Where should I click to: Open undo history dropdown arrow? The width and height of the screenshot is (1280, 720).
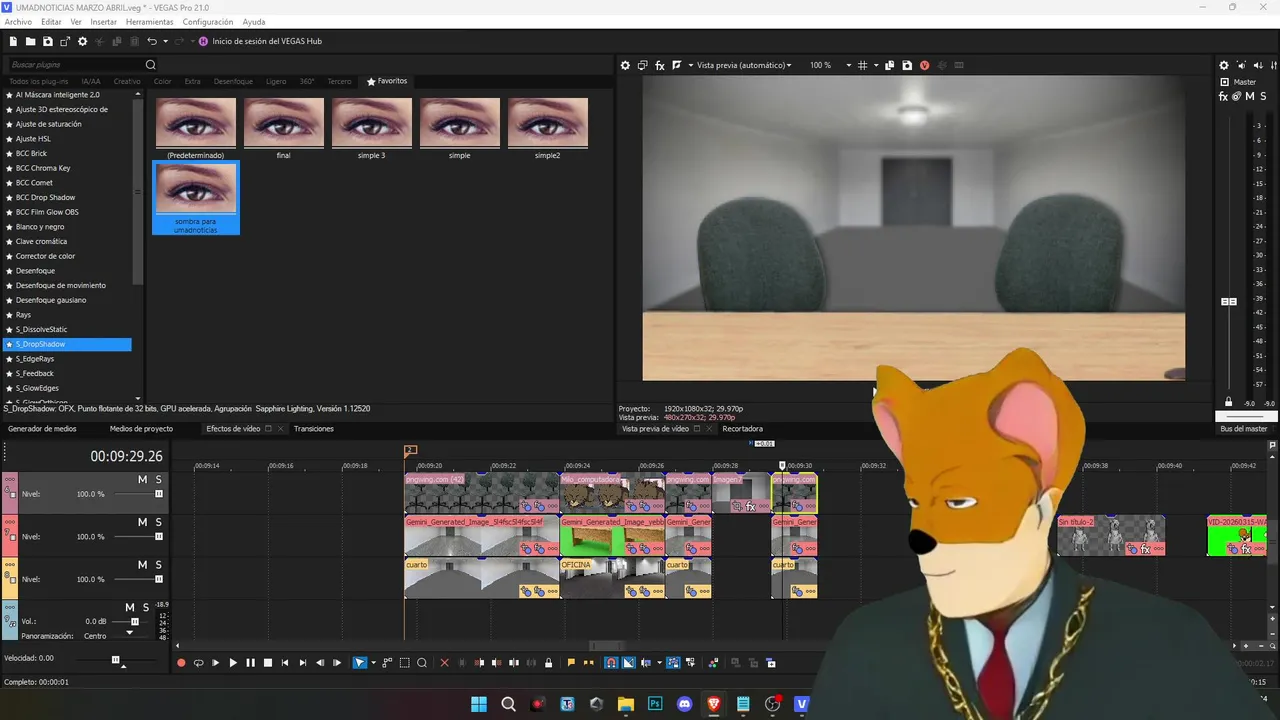(x=165, y=41)
